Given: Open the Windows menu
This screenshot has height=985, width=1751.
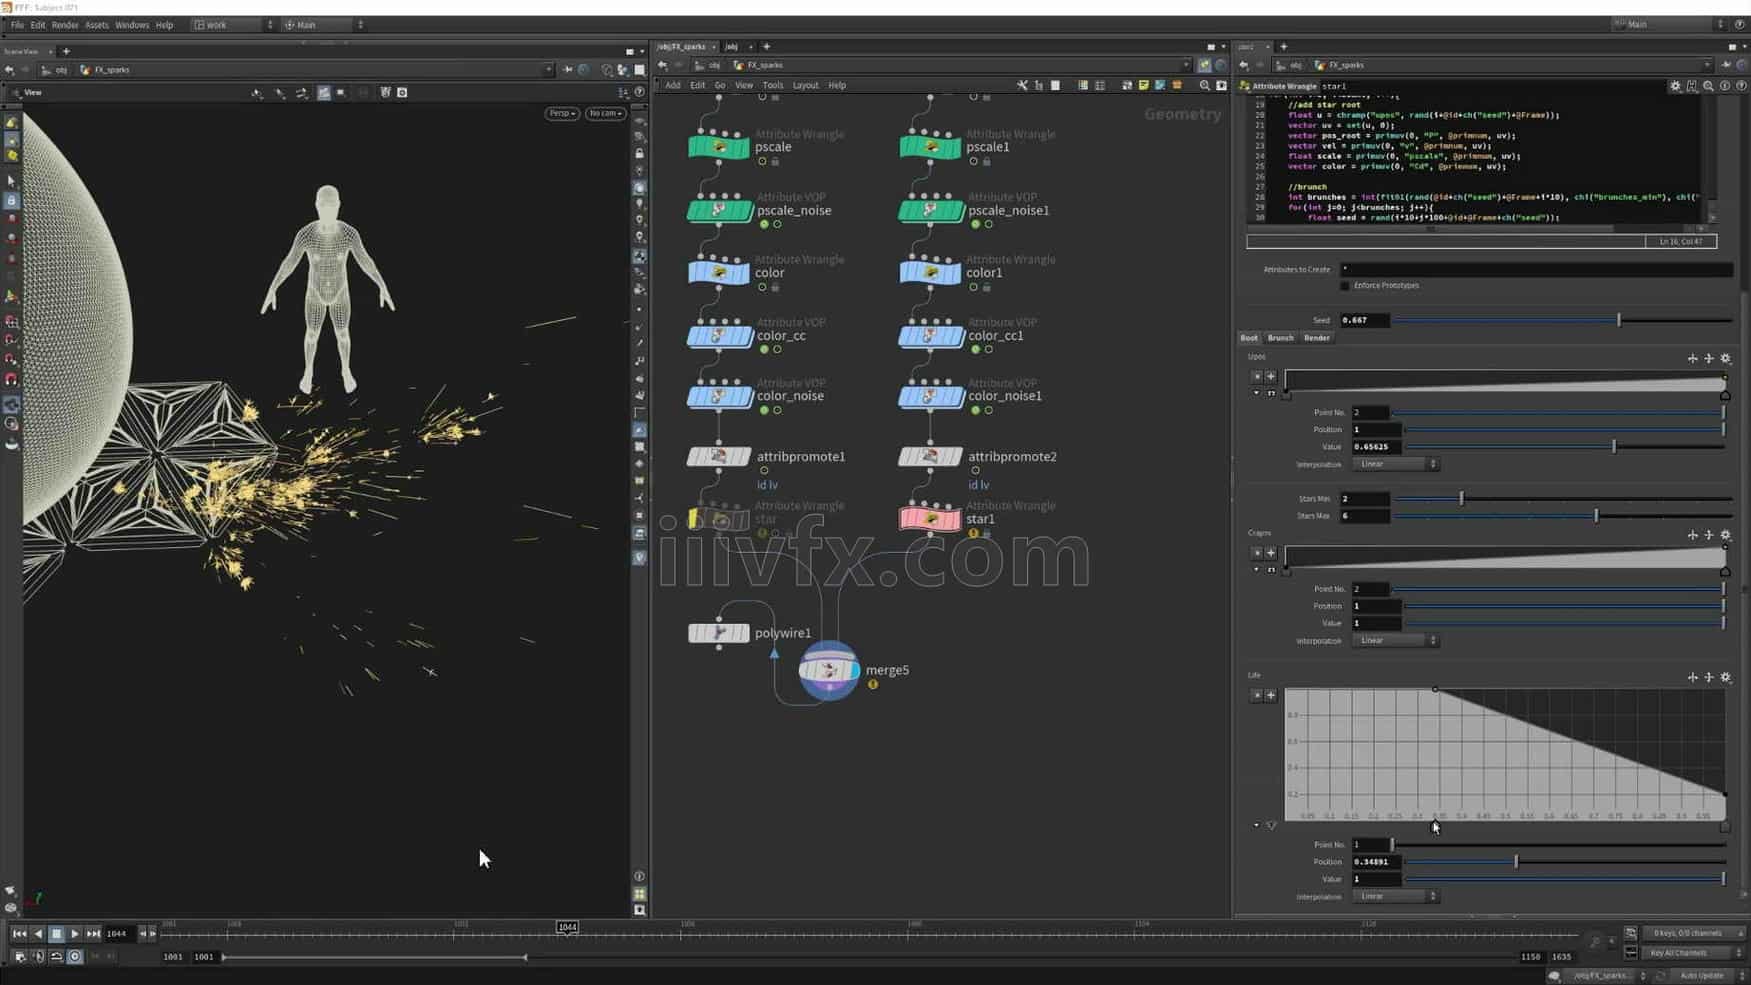Looking at the screenshot, I should (132, 25).
